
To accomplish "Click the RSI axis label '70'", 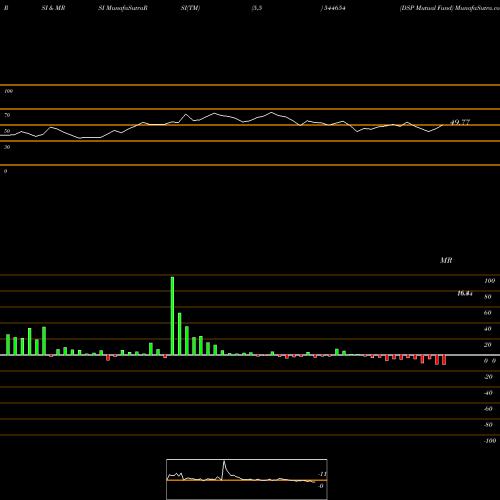I will [x=7, y=115].
